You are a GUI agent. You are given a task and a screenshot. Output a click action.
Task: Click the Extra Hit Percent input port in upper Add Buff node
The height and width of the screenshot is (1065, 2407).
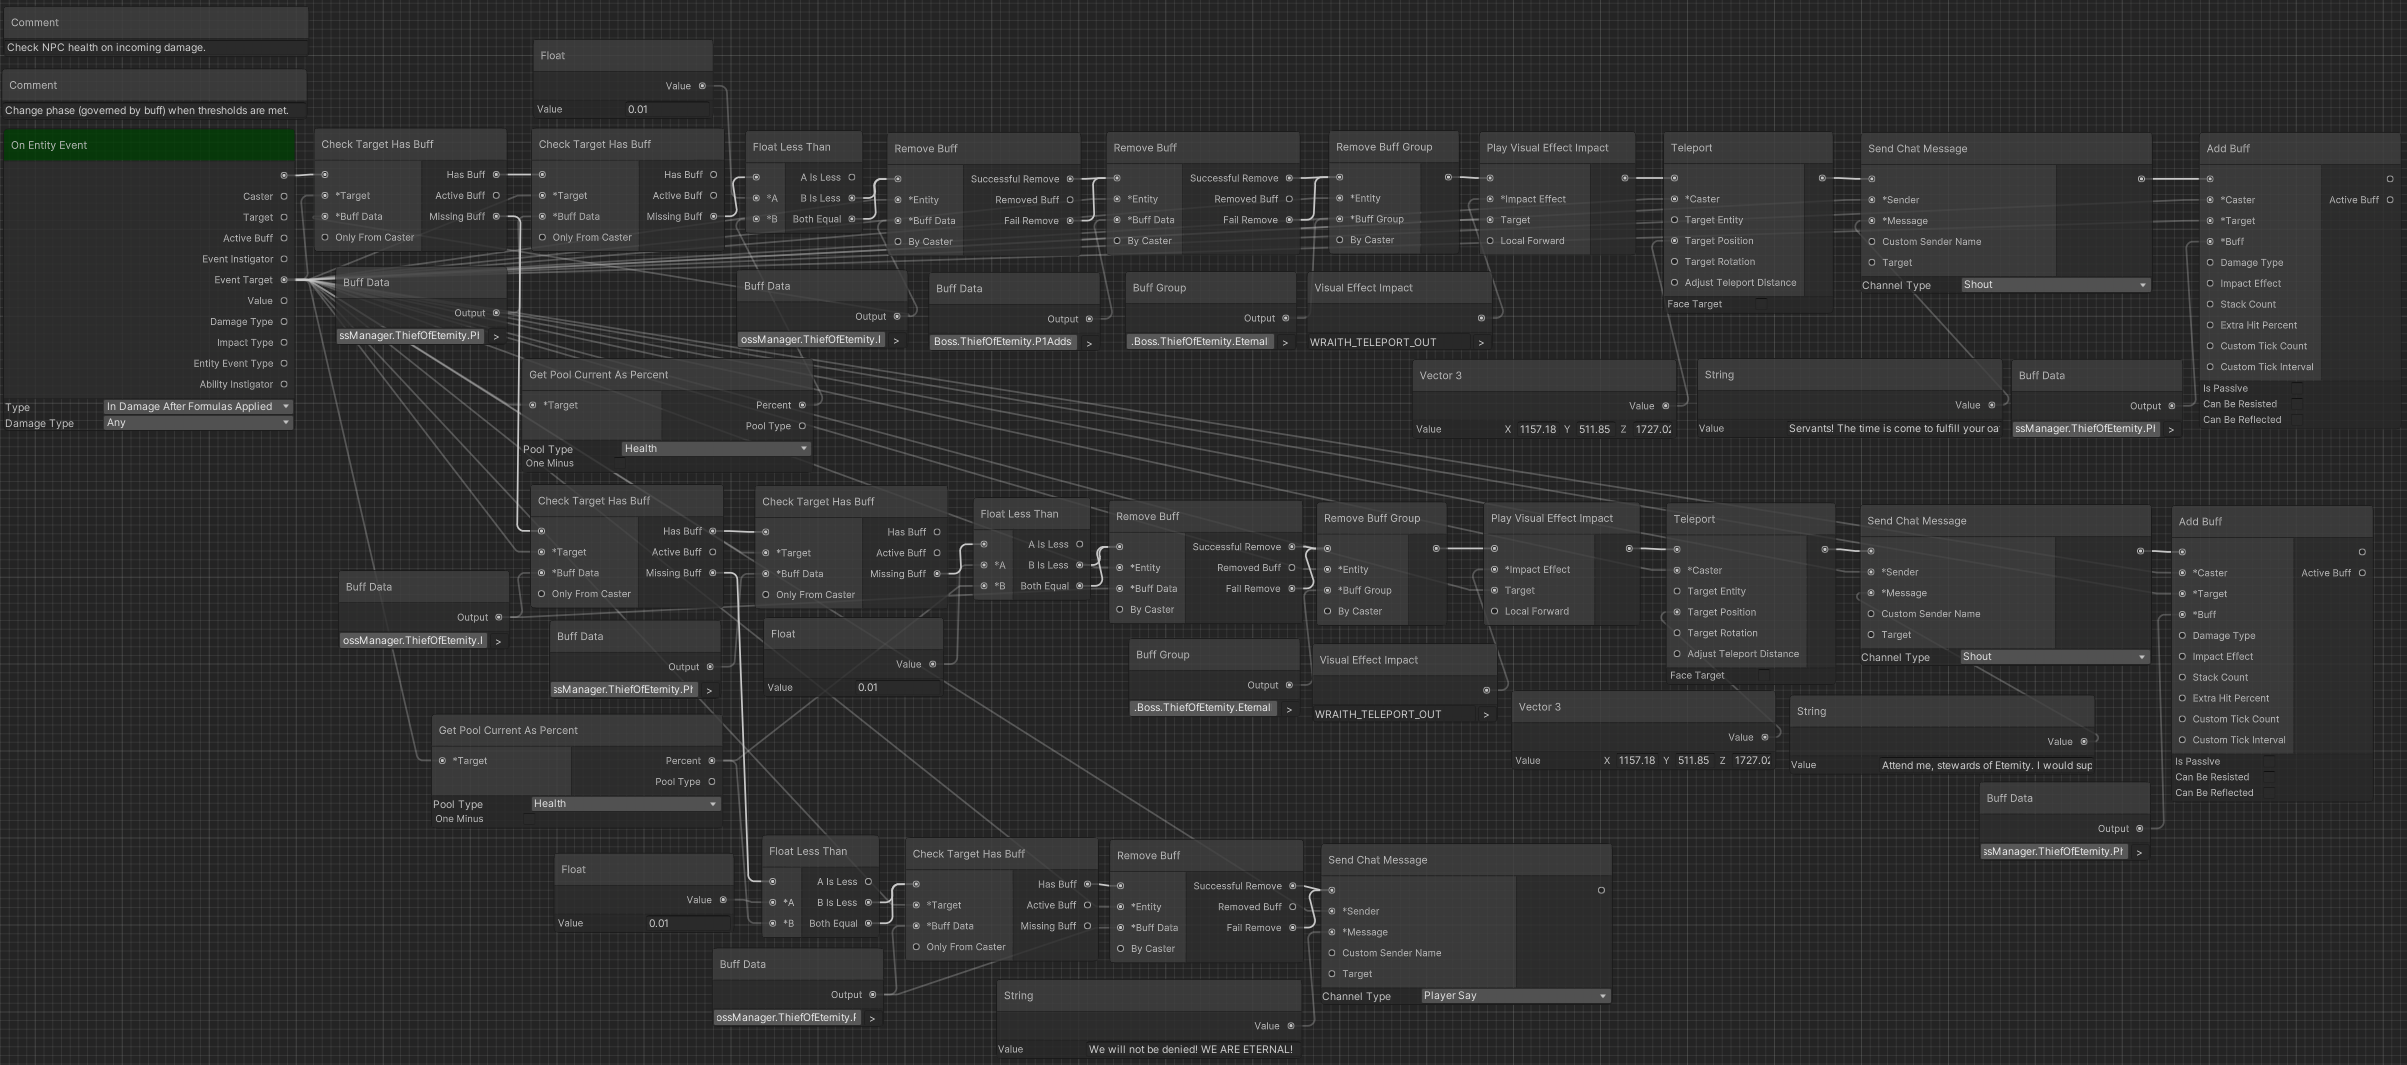coord(2210,325)
